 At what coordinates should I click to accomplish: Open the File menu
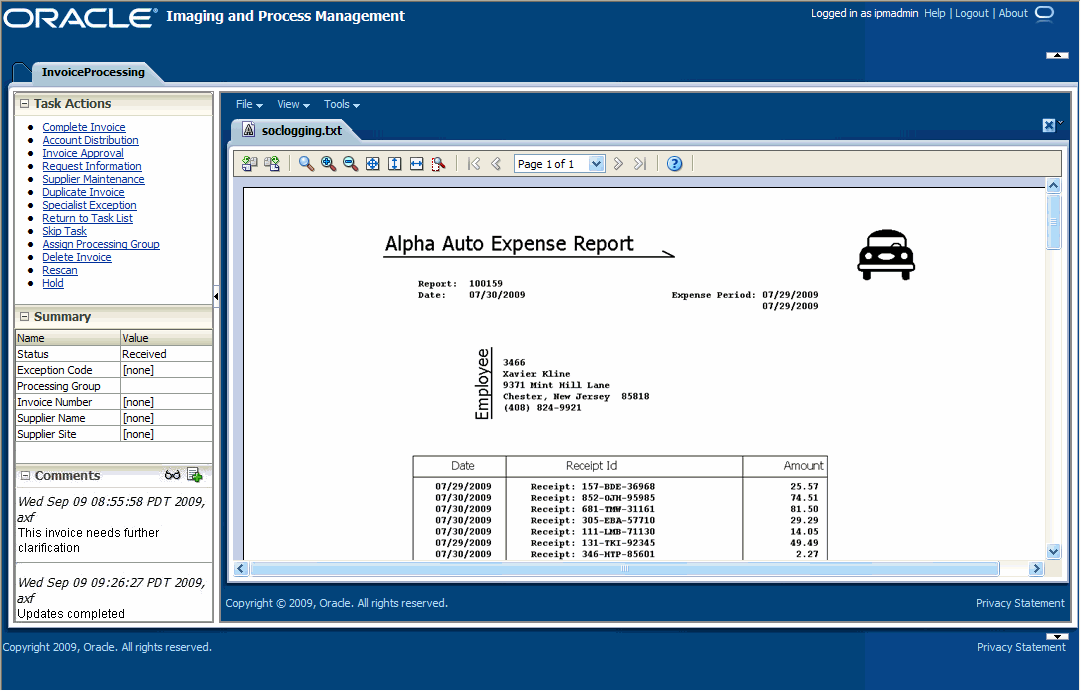point(249,104)
